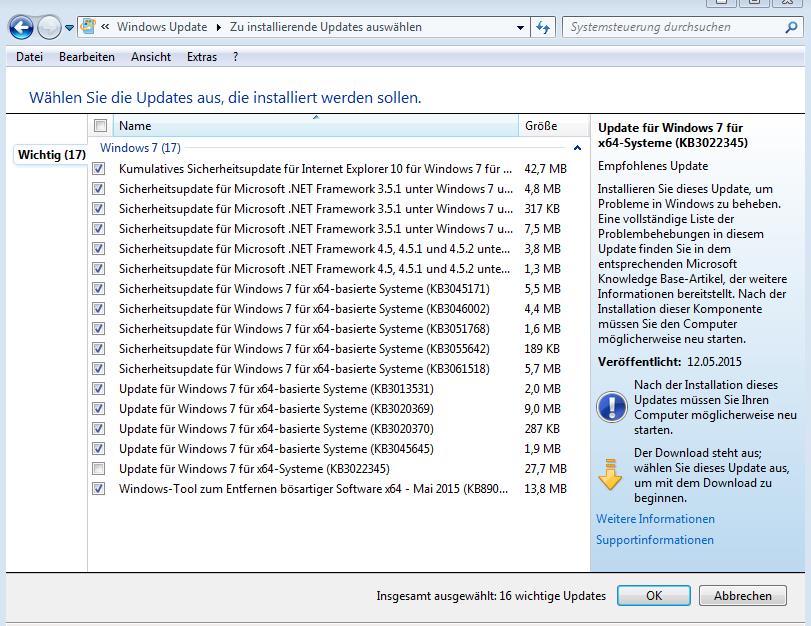Uncheck Internet Explorer 10 cumulative update
Viewport: 811px width, 626px height.
click(98, 169)
